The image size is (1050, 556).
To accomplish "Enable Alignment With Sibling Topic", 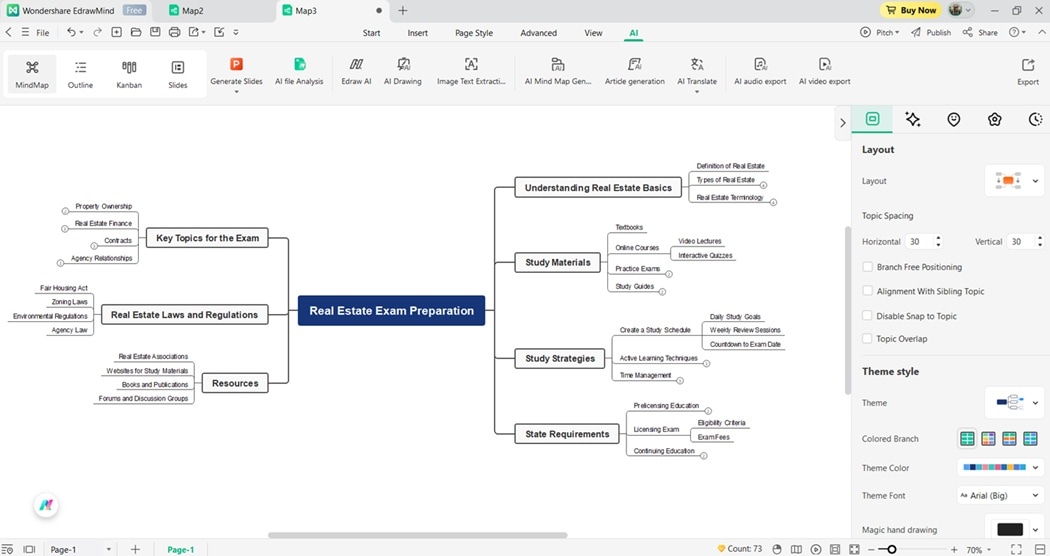I will (867, 291).
